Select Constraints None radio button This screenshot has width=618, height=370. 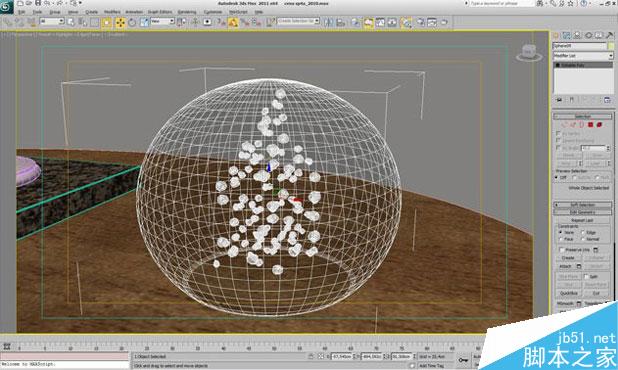pyautogui.click(x=561, y=232)
